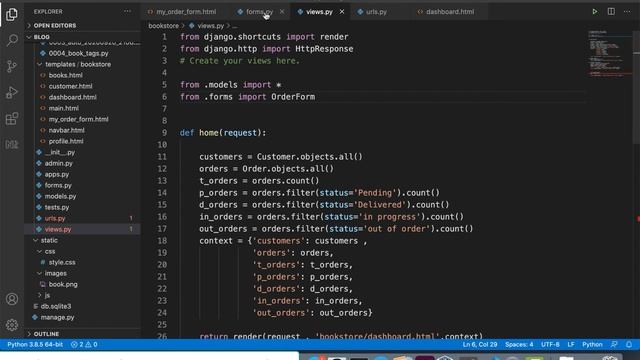640x360 pixels.
Task: Close the forms.py tab
Action: 282,12
